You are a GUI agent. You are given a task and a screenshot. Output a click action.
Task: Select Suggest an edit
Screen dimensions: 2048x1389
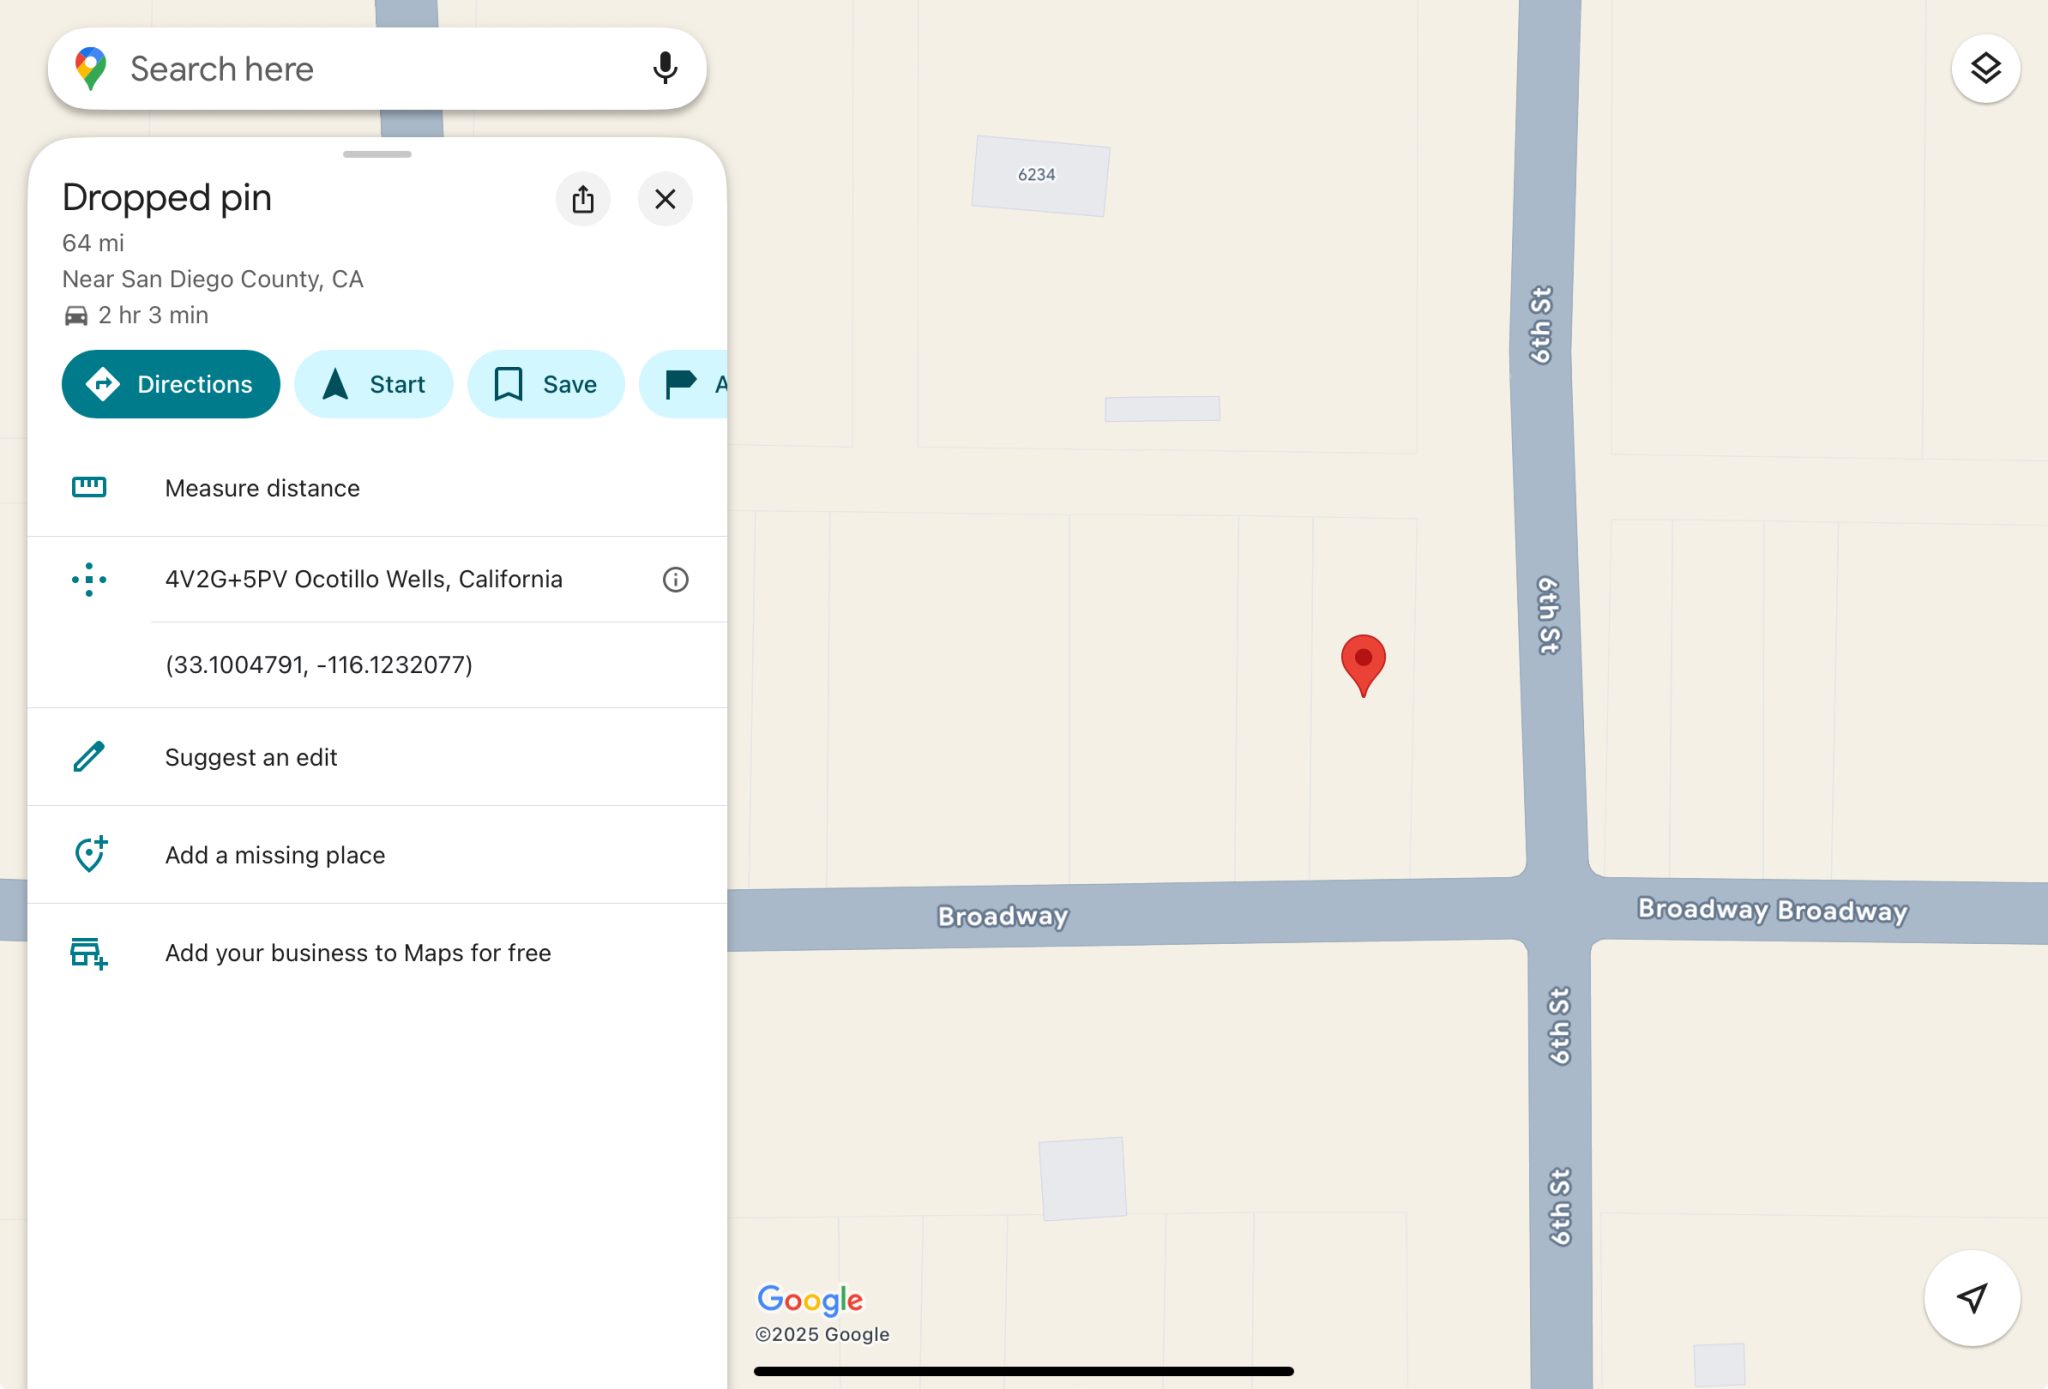pyautogui.click(x=377, y=757)
